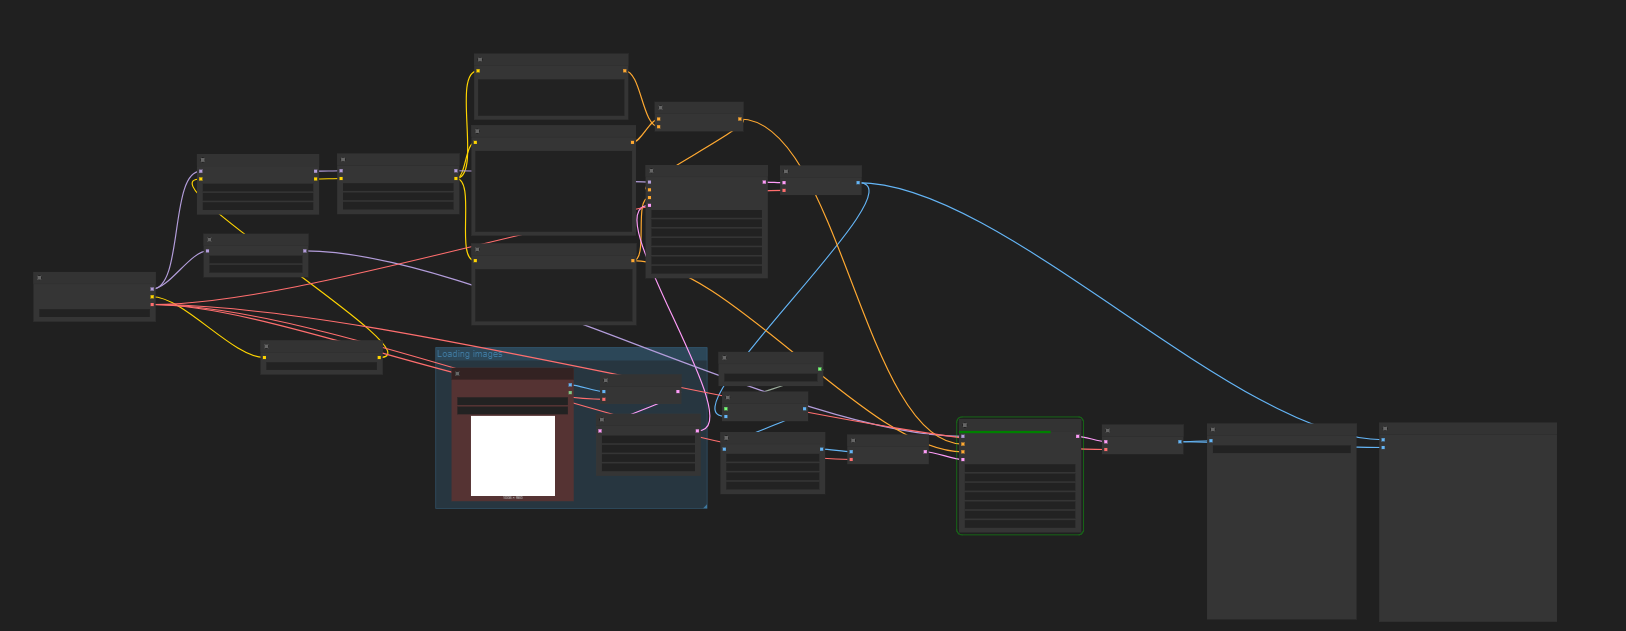The width and height of the screenshot is (1626, 631).
Task: Click the red loader node's green output port
Action: pyautogui.click(x=570, y=392)
